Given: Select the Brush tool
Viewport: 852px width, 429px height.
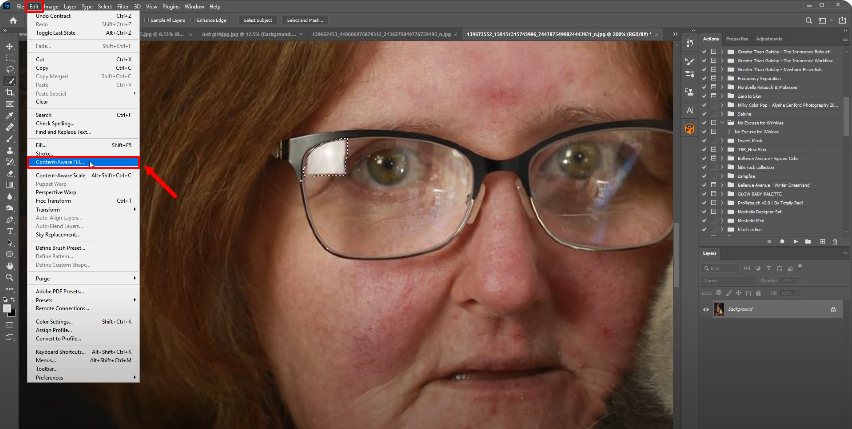Looking at the screenshot, I should click(10, 138).
